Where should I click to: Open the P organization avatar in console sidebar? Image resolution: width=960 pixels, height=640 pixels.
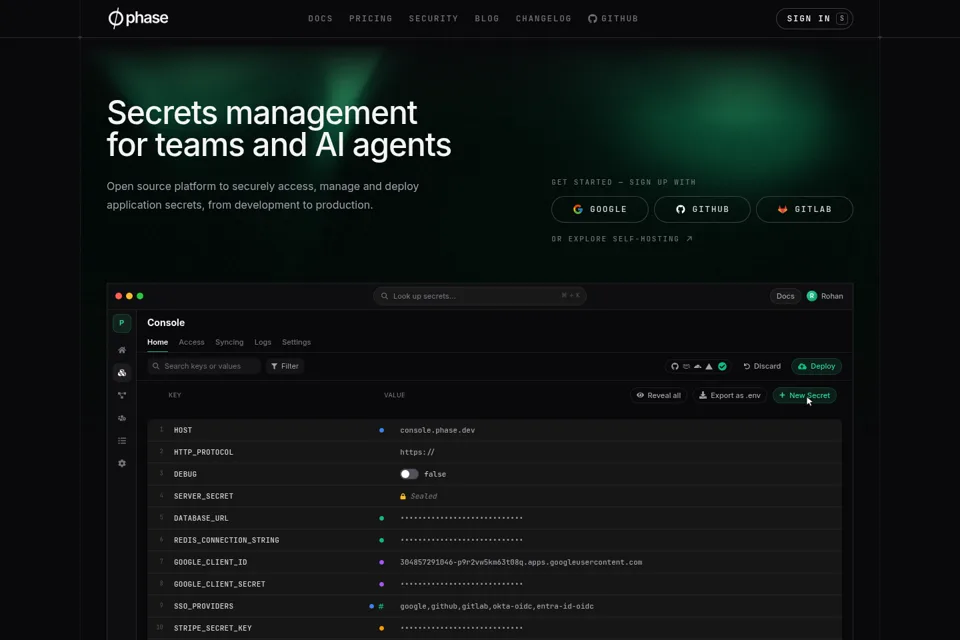(122, 323)
